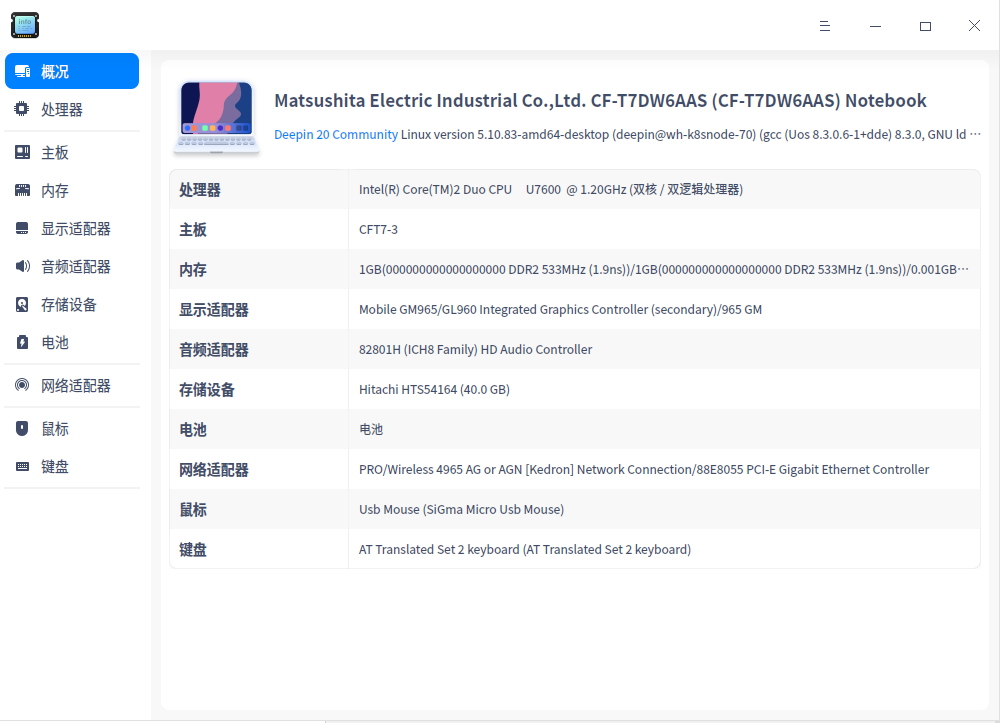Open 内存 (Memory) via its sidebar icon
Viewport: 1000px width, 723px height.
21,189
